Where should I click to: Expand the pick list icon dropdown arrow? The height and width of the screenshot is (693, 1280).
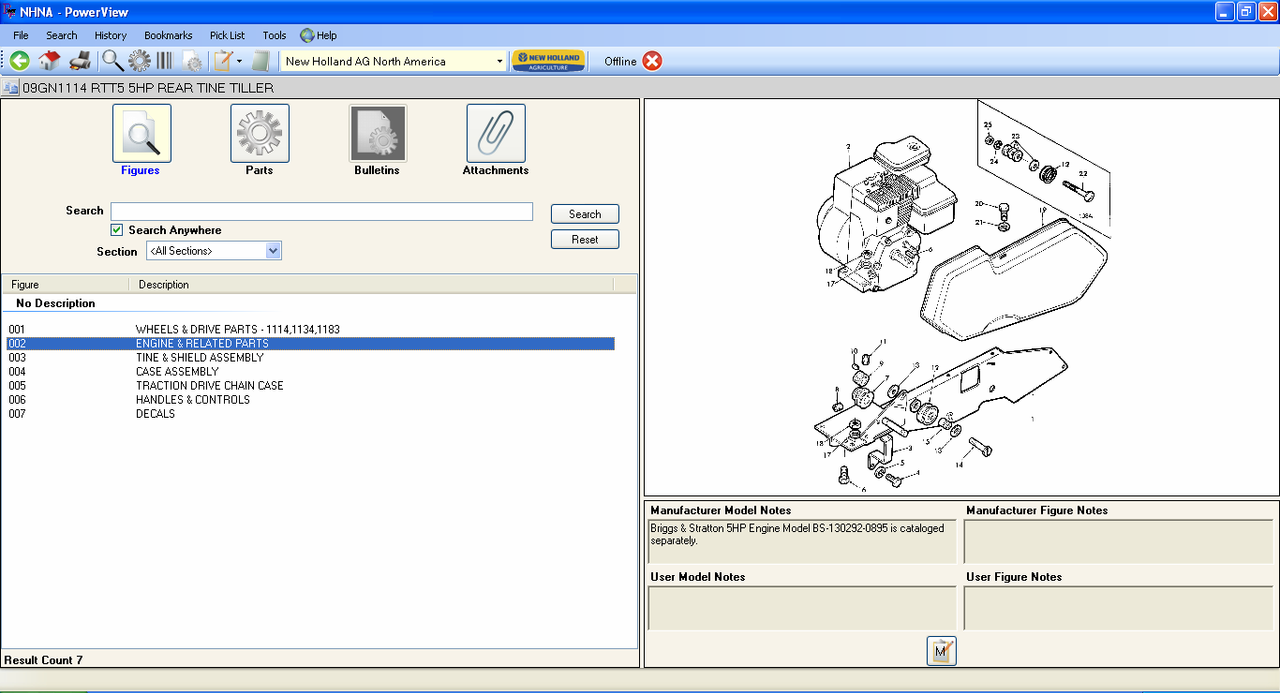(240, 61)
